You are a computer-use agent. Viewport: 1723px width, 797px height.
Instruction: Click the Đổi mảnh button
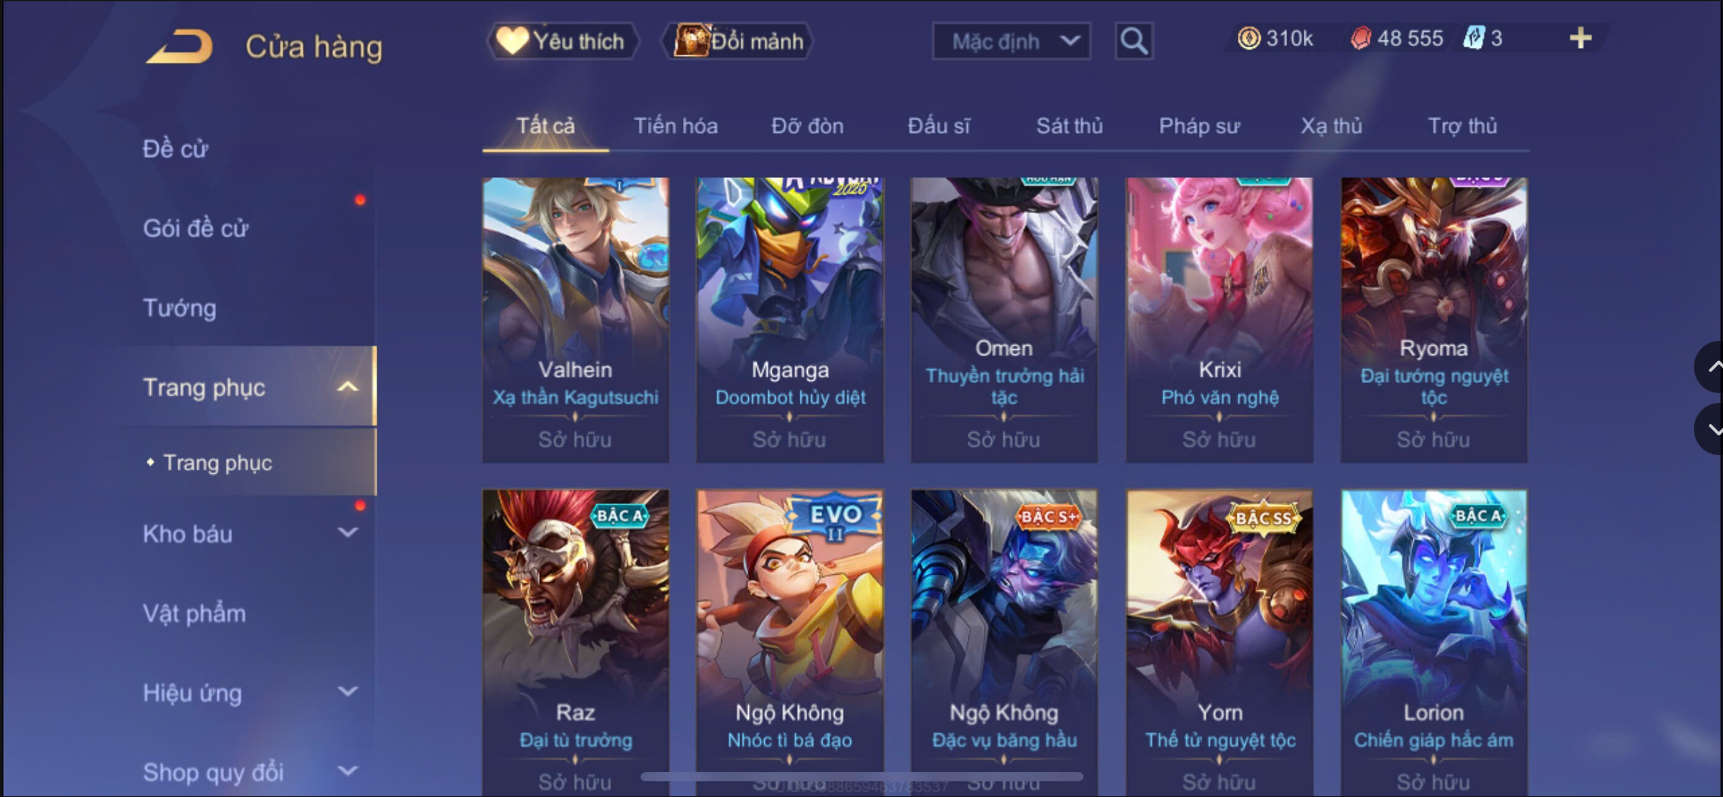(738, 41)
